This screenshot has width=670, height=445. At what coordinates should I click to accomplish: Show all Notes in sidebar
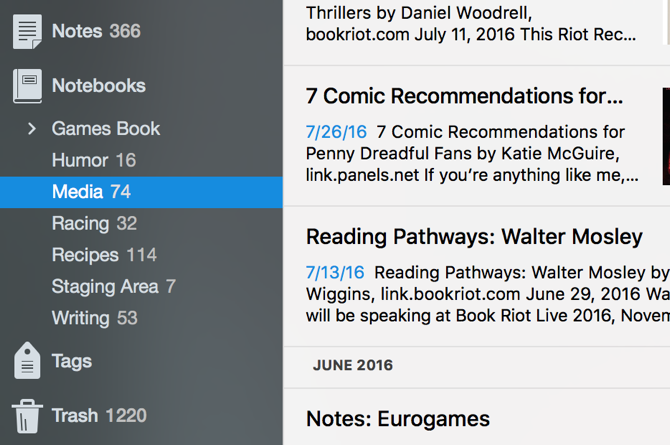pyautogui.click(x=78, y=32)
